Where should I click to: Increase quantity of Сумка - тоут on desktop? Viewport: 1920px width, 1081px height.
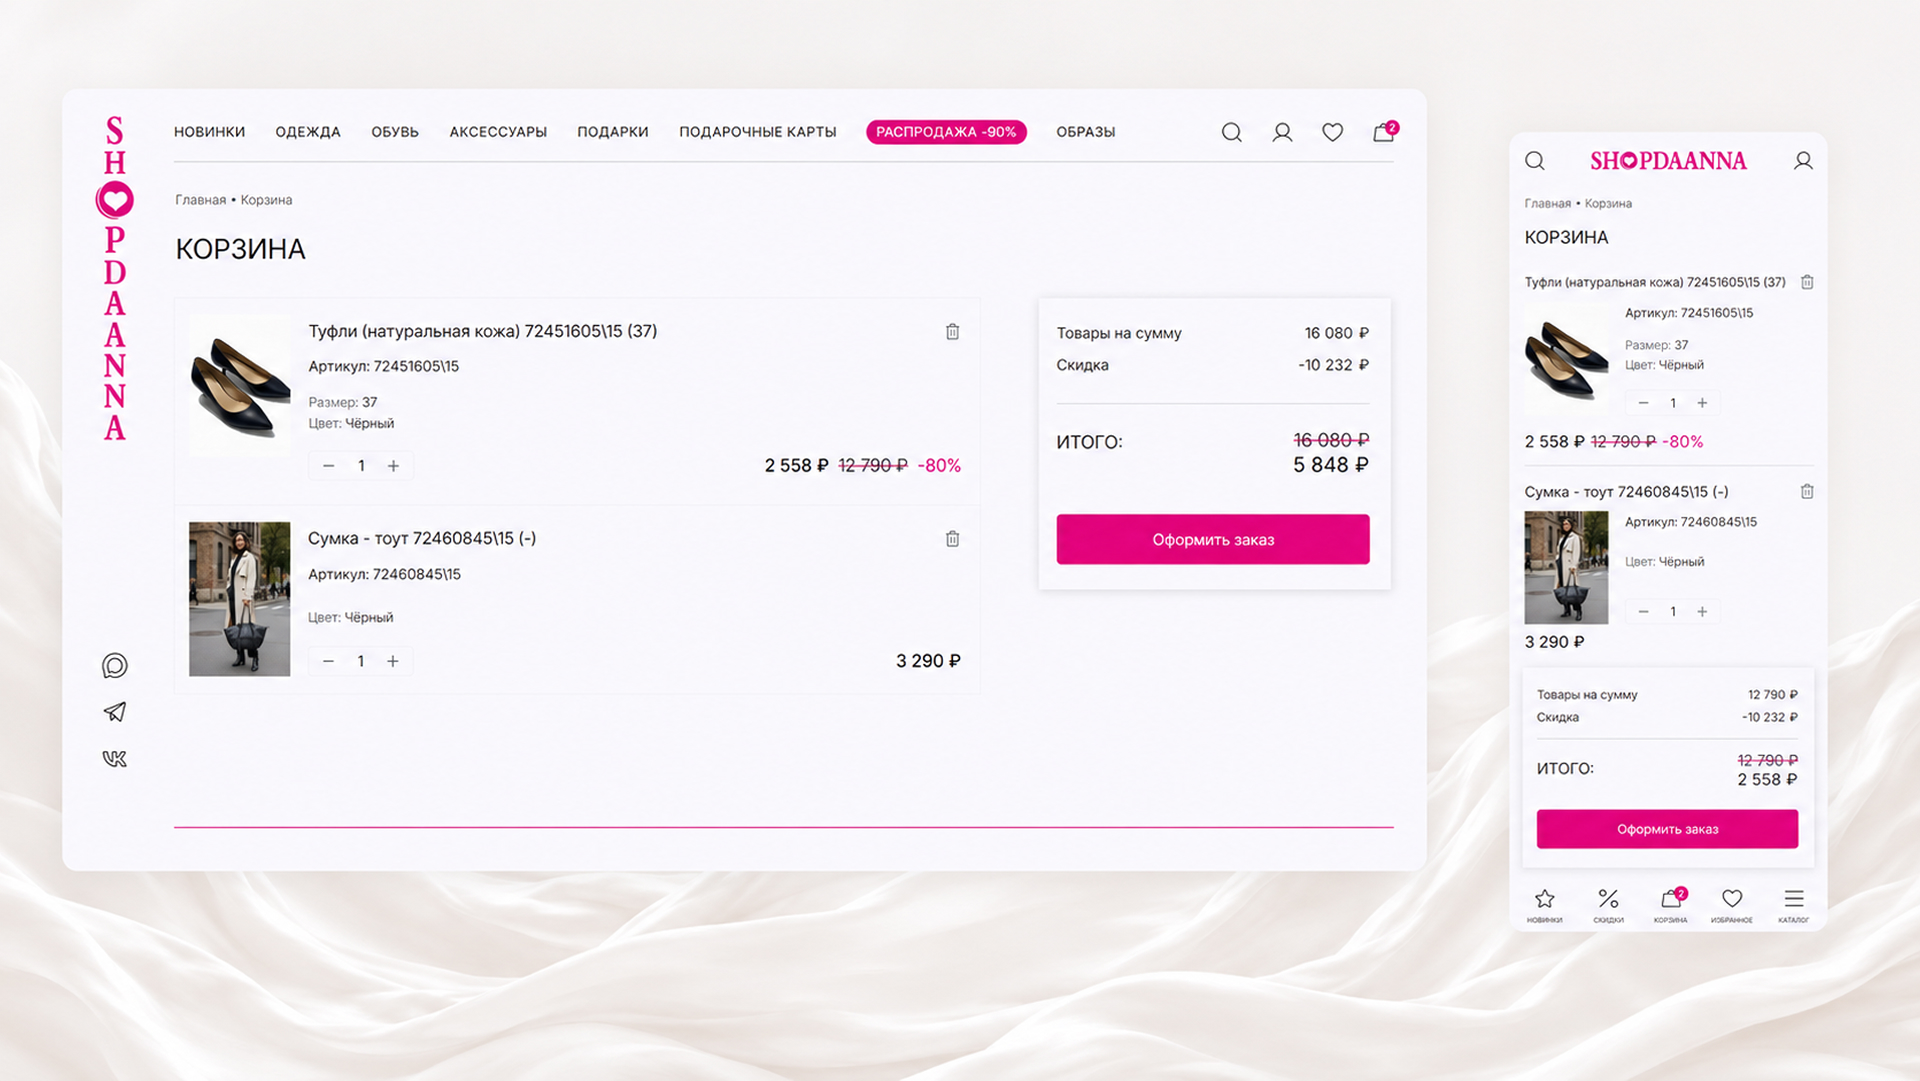tap(393, 661)
